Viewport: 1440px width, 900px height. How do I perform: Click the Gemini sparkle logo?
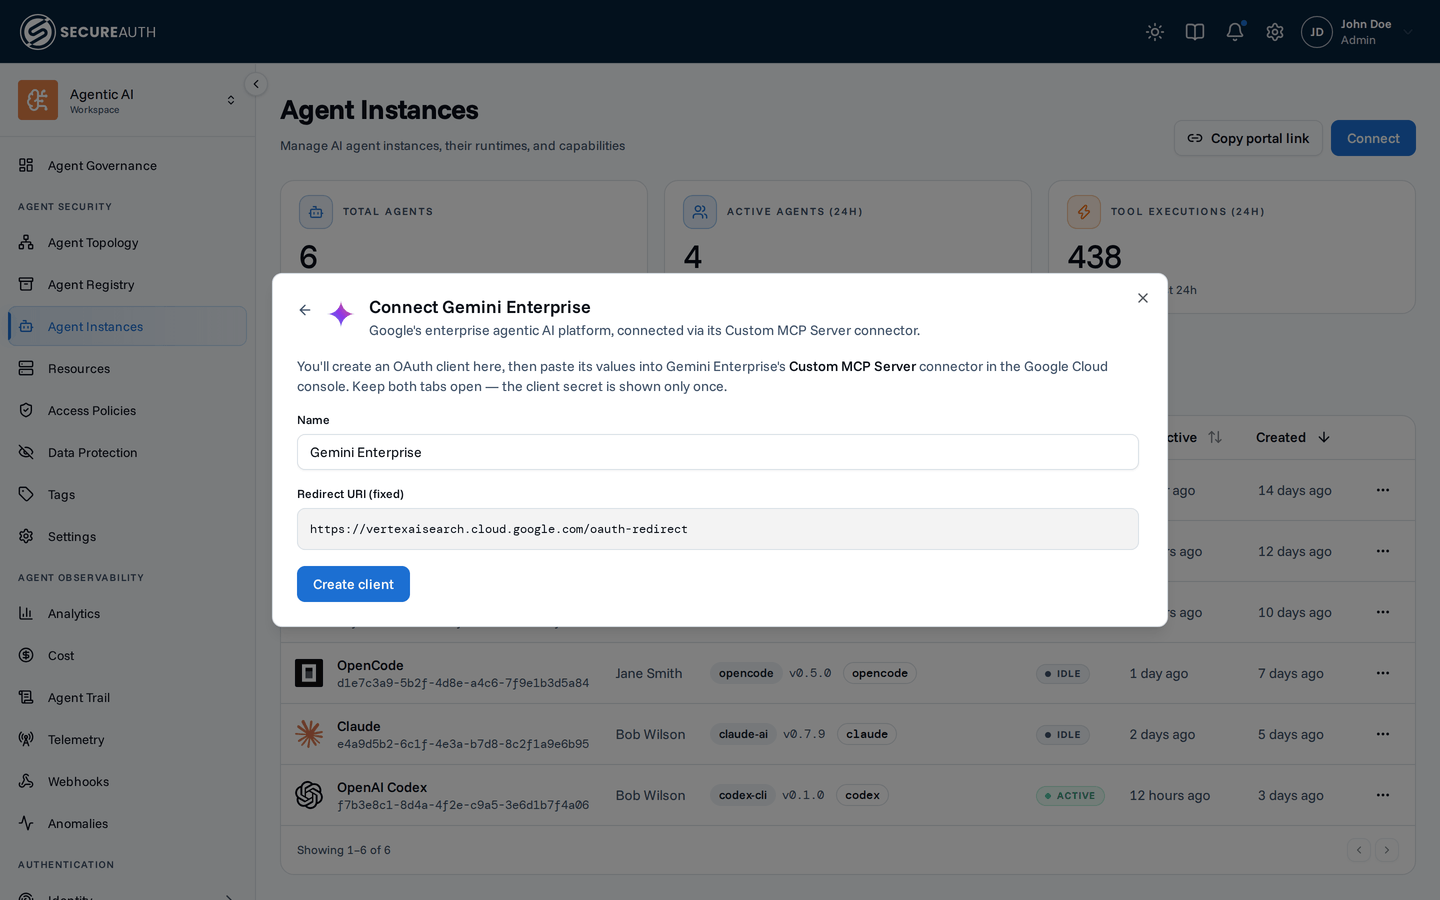341,314
